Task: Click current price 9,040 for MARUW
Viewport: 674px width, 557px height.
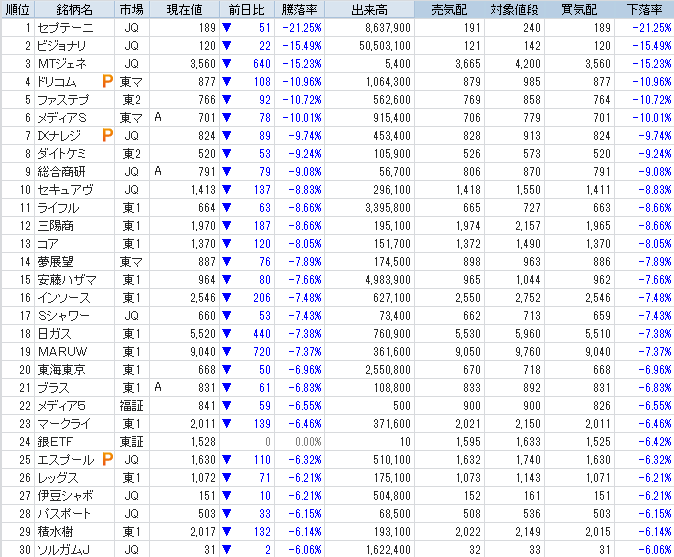Action: (x=203, y=352)
